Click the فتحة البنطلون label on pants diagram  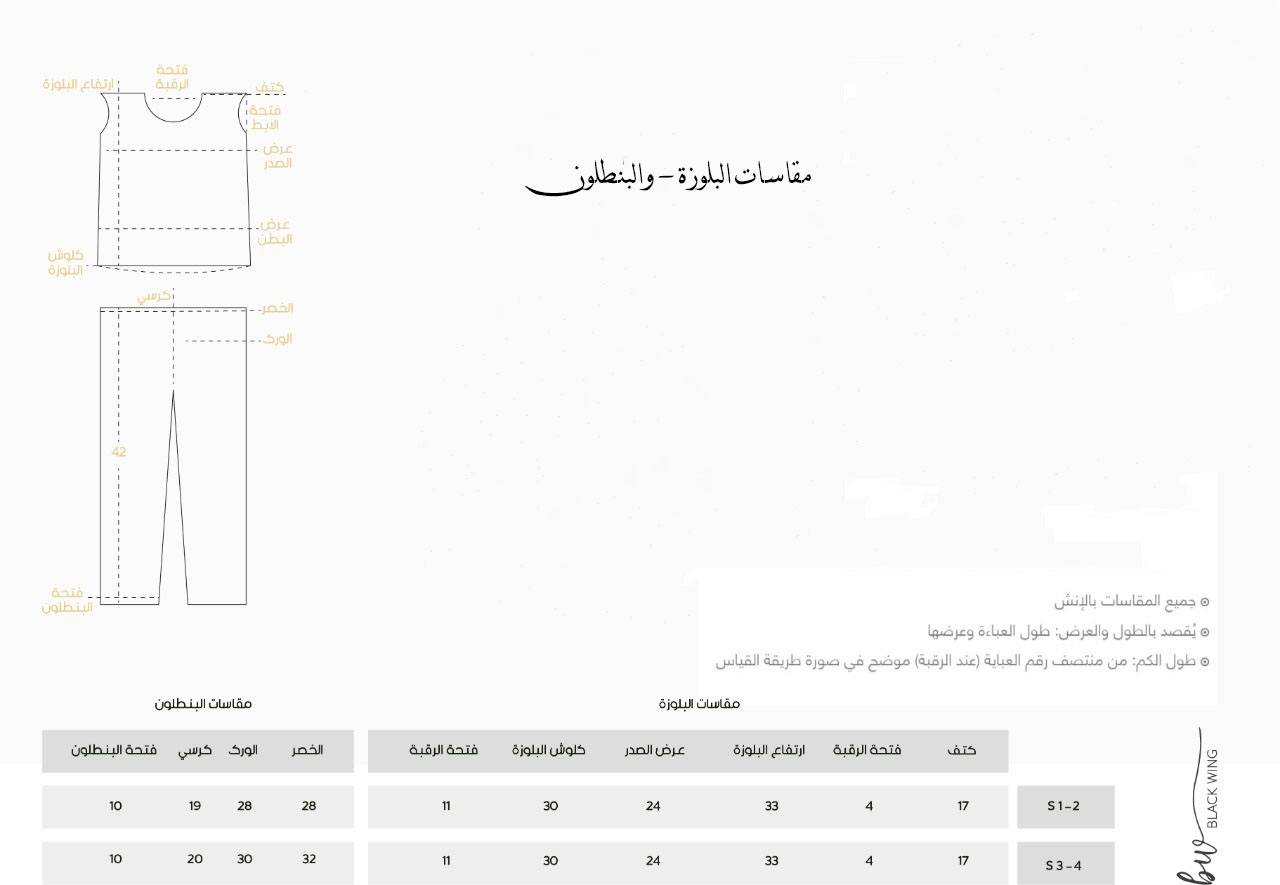point(68,600)
